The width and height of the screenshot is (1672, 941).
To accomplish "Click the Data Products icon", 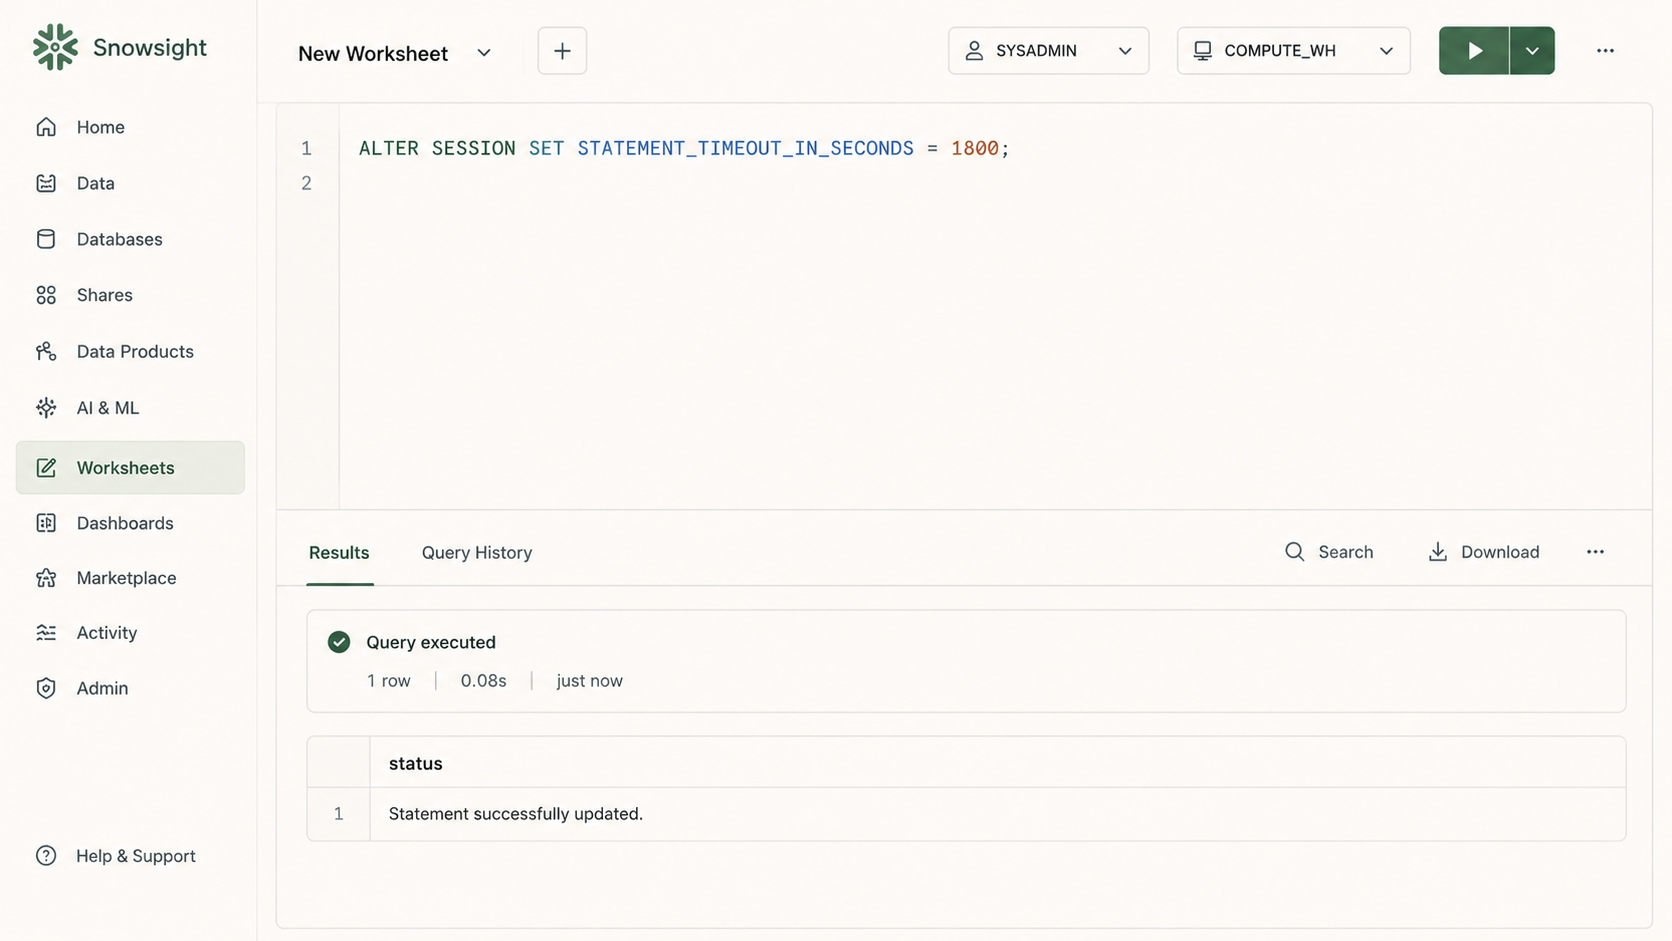I will (x=46, y=351).
